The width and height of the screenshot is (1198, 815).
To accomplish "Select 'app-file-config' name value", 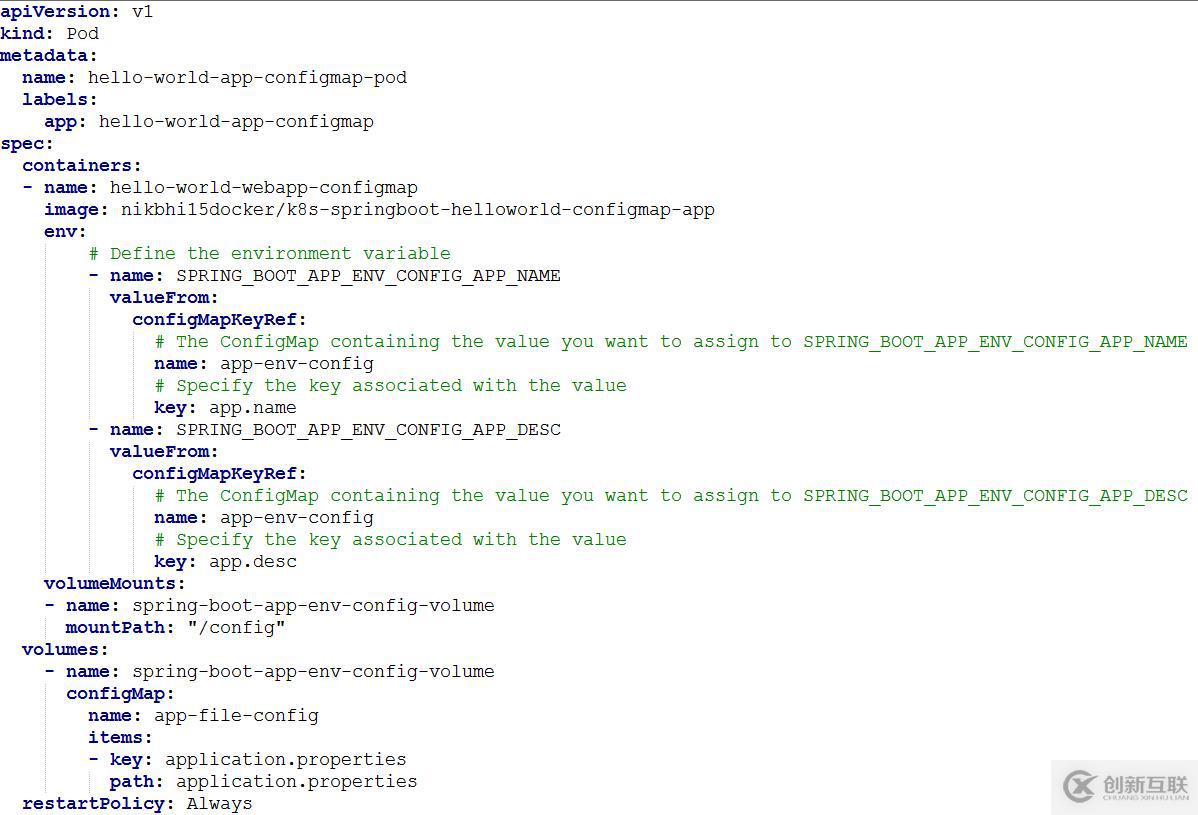I will click(x=236, y=716).
